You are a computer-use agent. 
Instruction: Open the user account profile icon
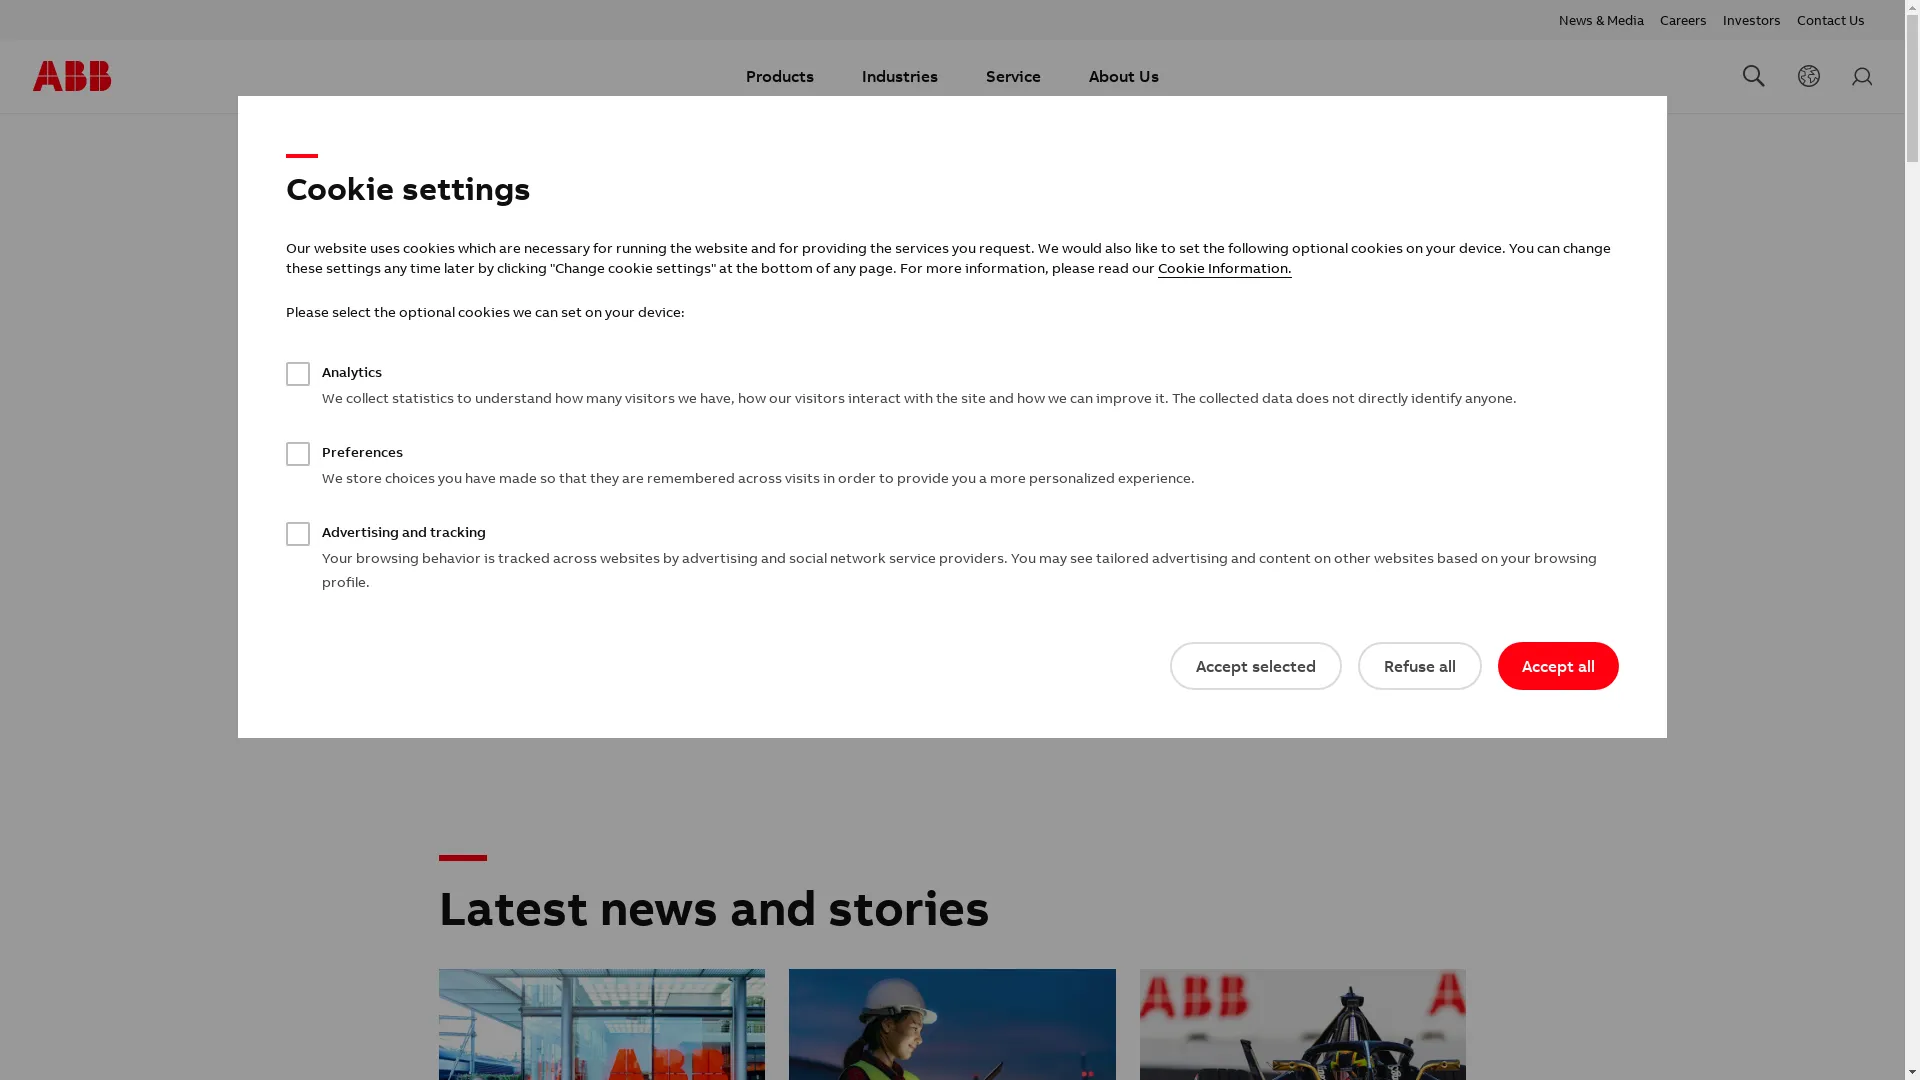pos(1861,77)
